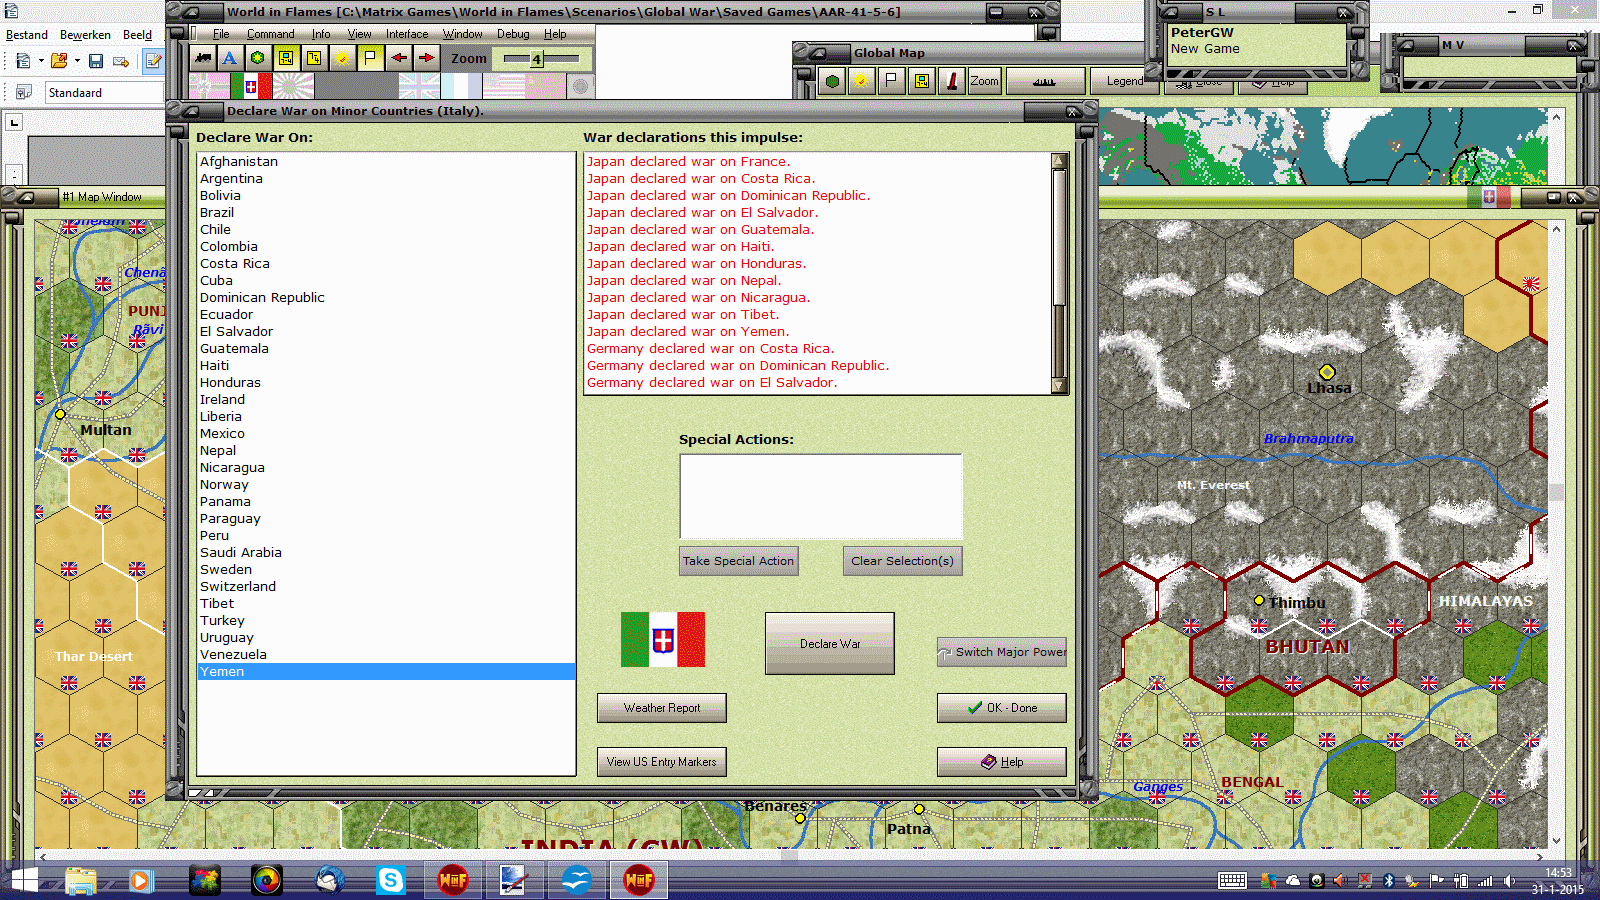The height and width of the screenshot is (900, 1600).
Task: Select Ireland in the country list
Action: pos(386,399)
